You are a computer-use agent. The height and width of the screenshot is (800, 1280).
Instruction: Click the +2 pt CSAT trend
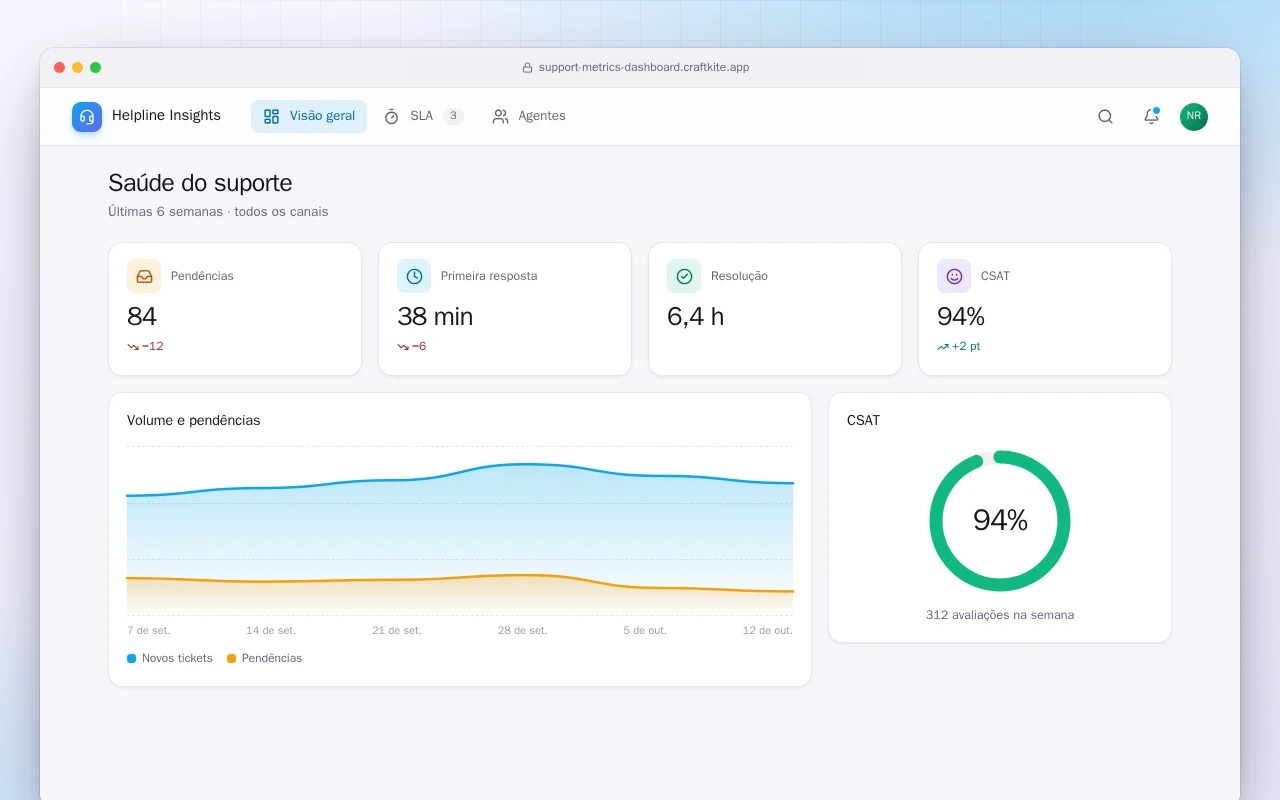[x=959, y=346]
